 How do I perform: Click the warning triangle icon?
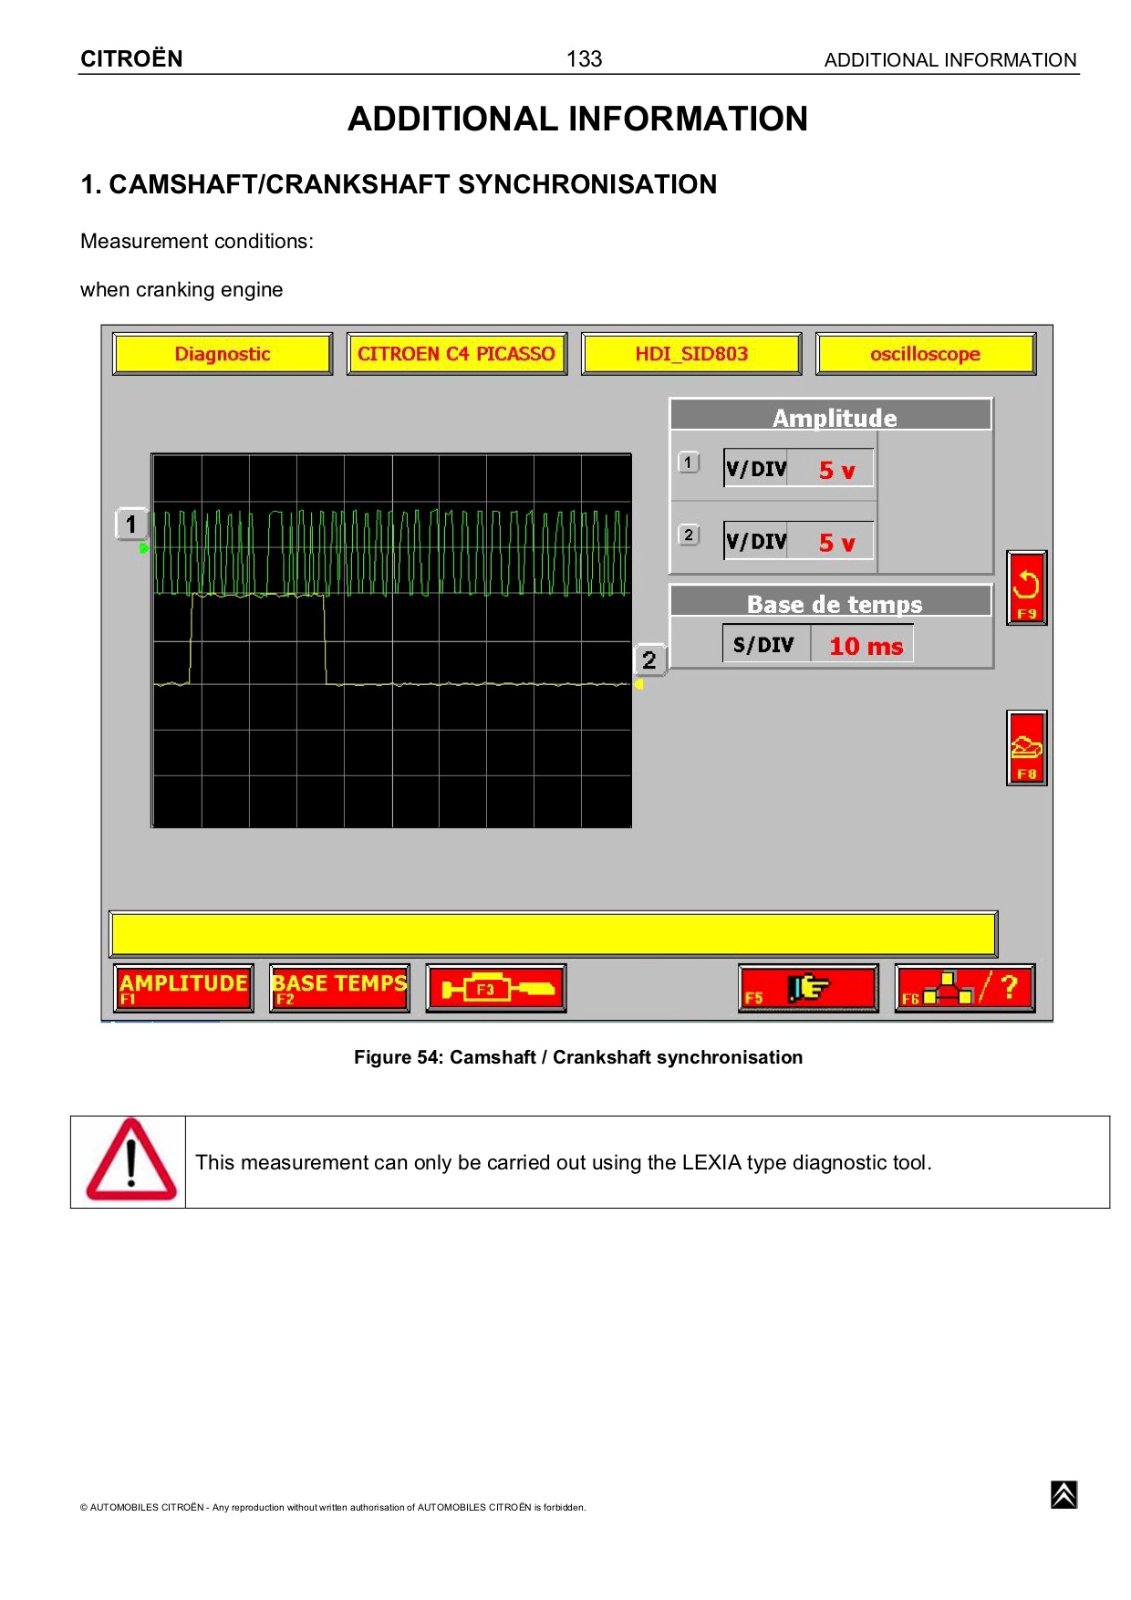(131, 1160)
